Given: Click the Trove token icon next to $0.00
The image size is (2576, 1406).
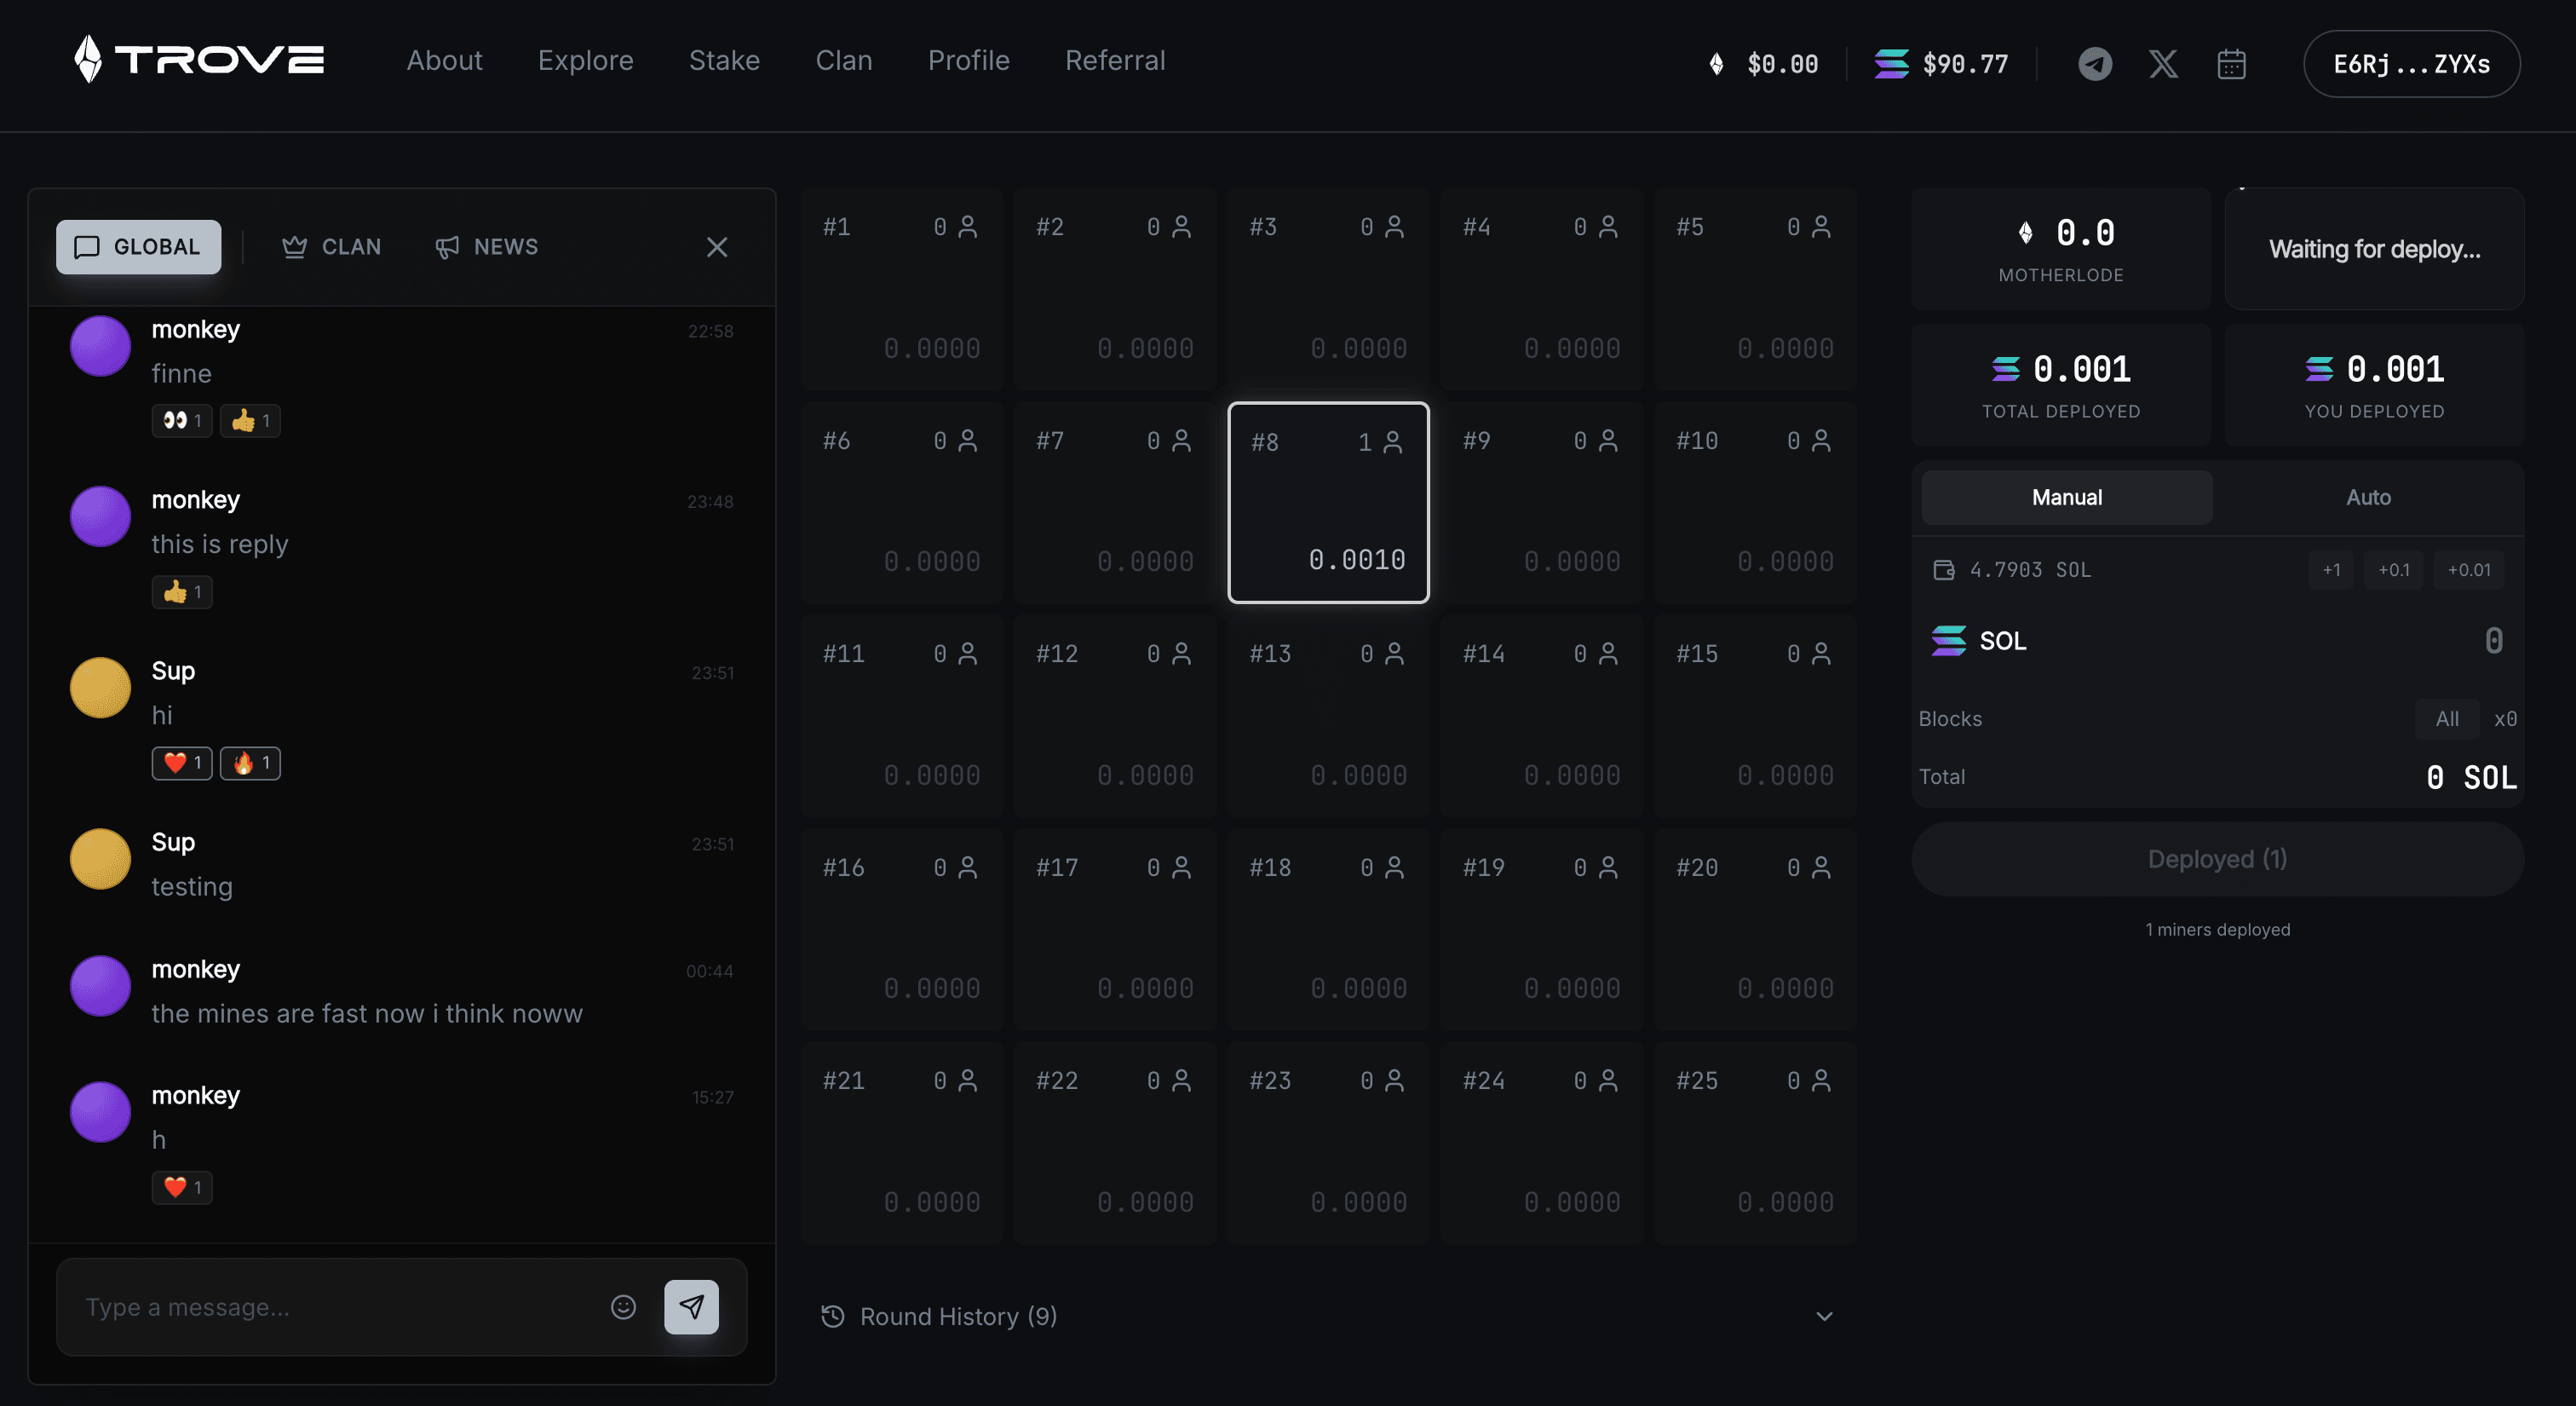Looking at the screenshot, I should 1716,64.
